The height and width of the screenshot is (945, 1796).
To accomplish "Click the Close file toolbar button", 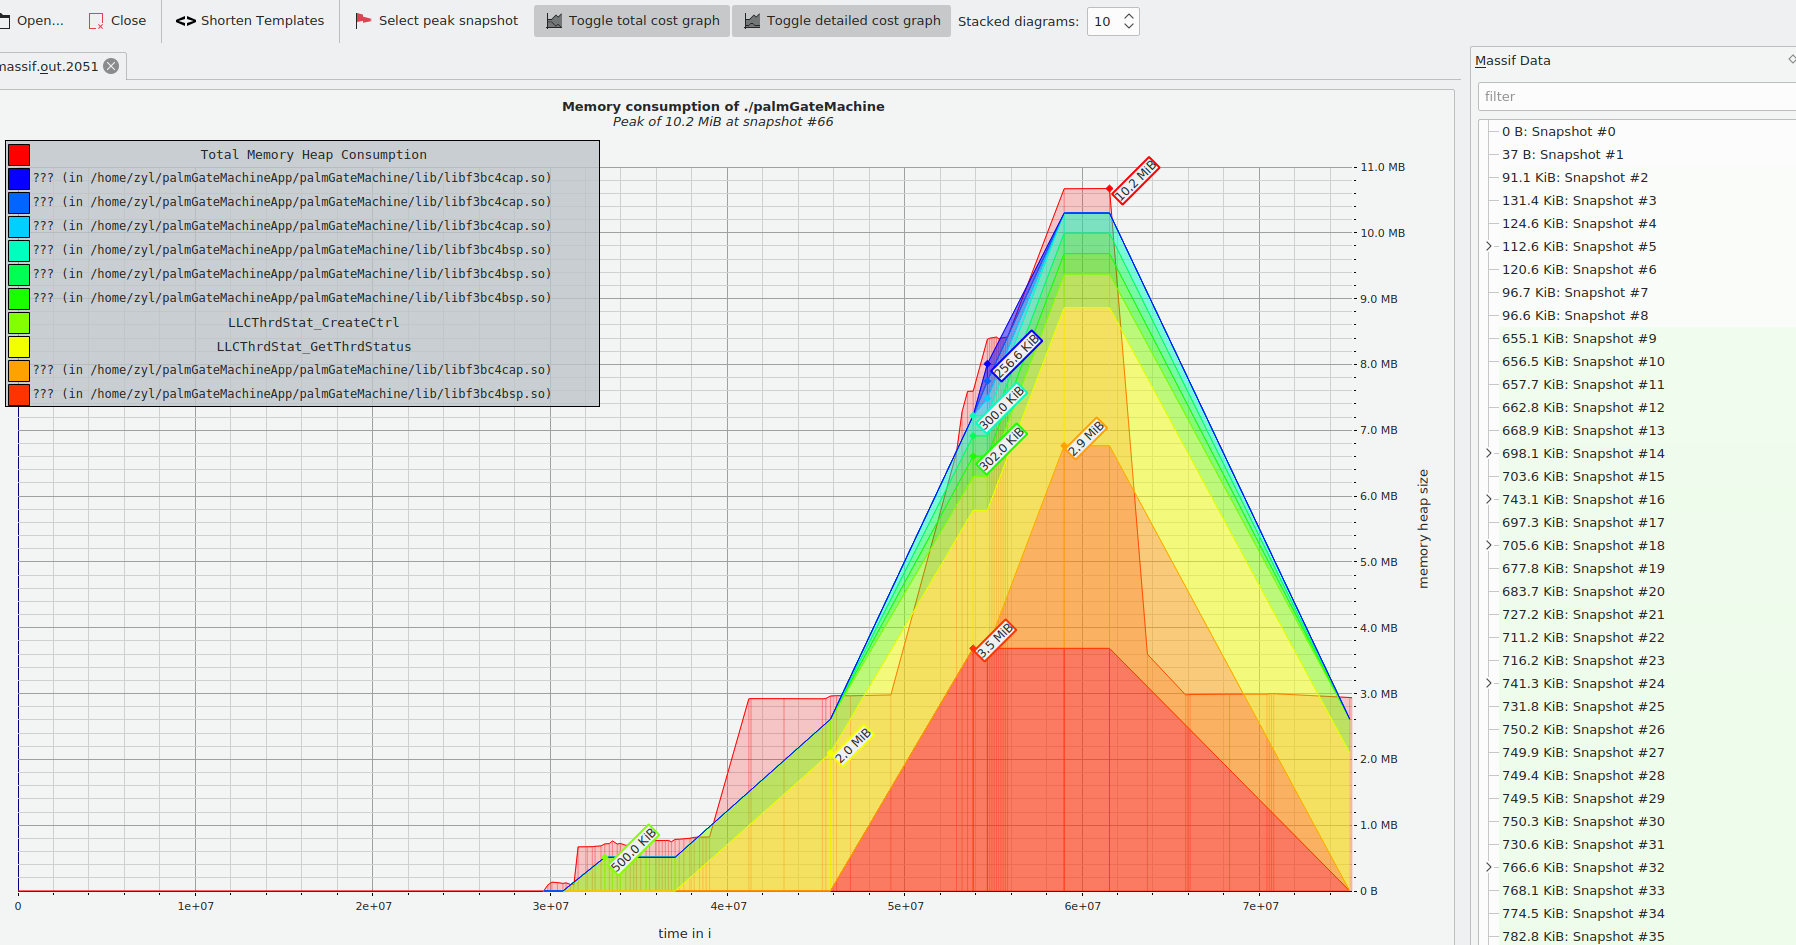I will (x=117, y=20).
